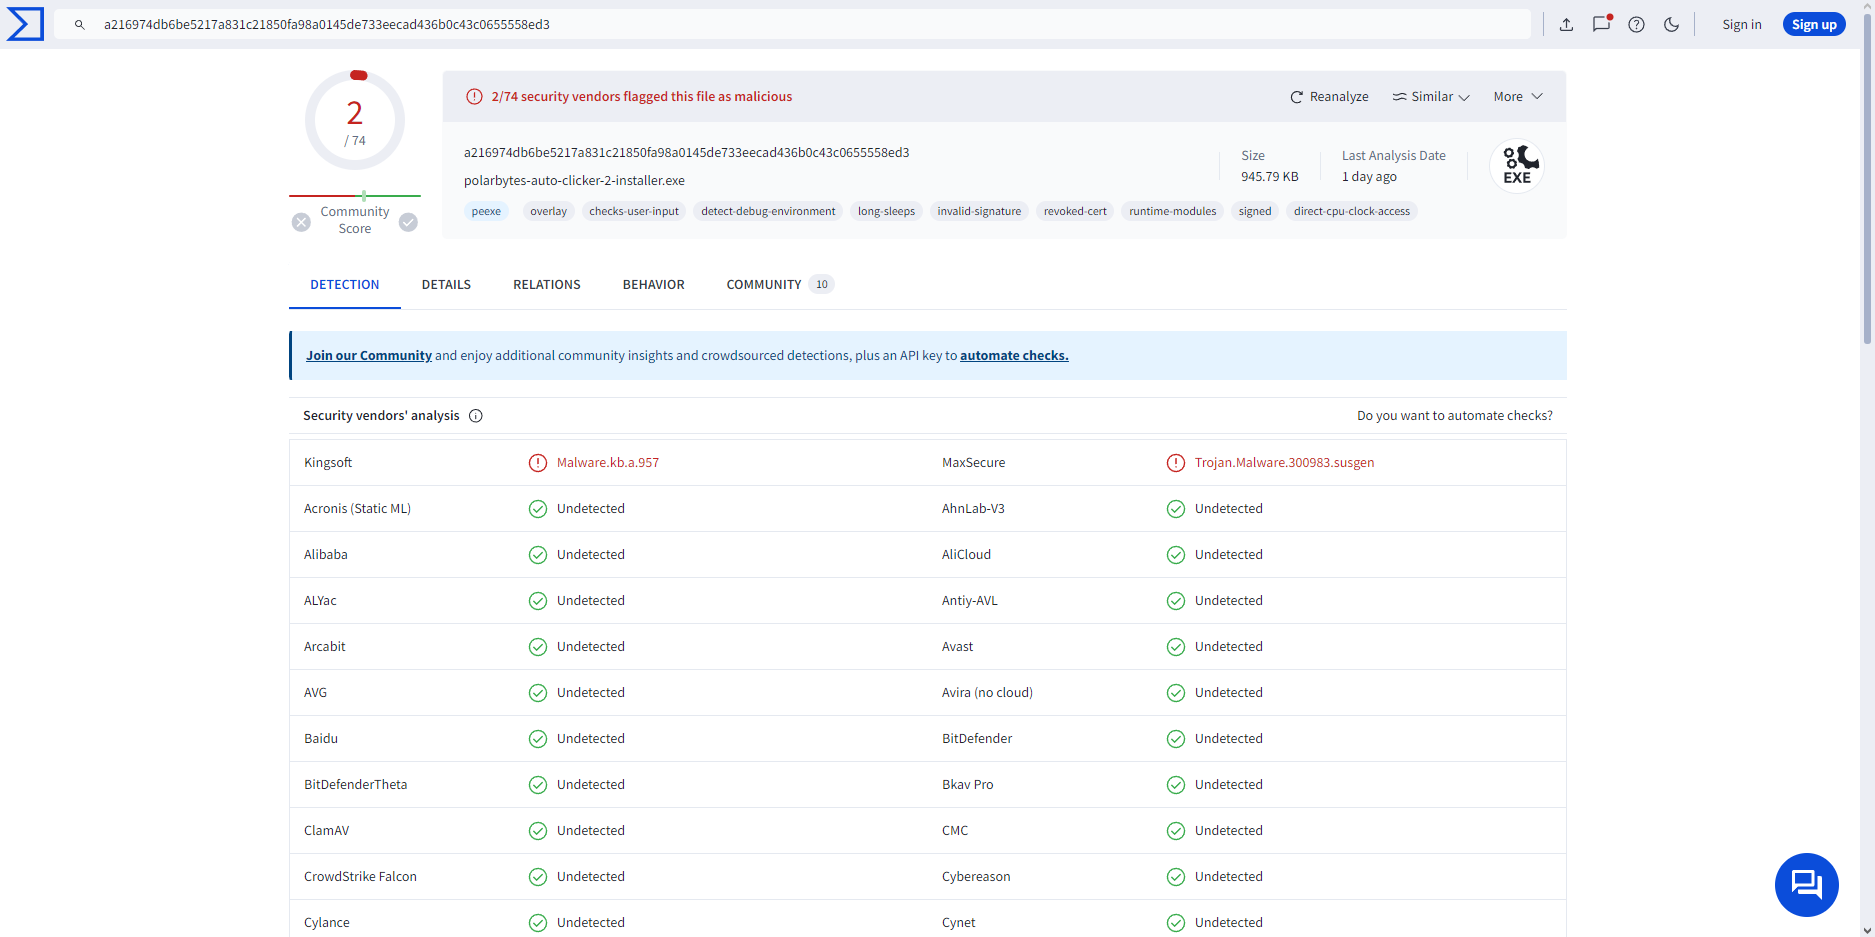This screenshot has width=1875, height=937.
Task: Expand the More dropdown menu
Action: (1518, 97)
